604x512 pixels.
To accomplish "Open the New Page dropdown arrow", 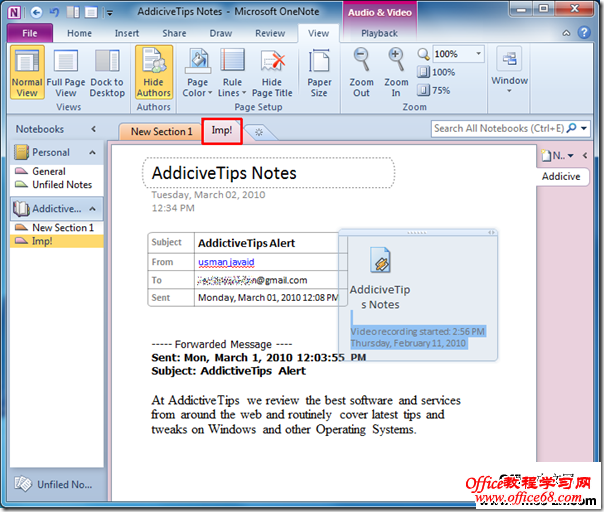I will coord(570,156).
